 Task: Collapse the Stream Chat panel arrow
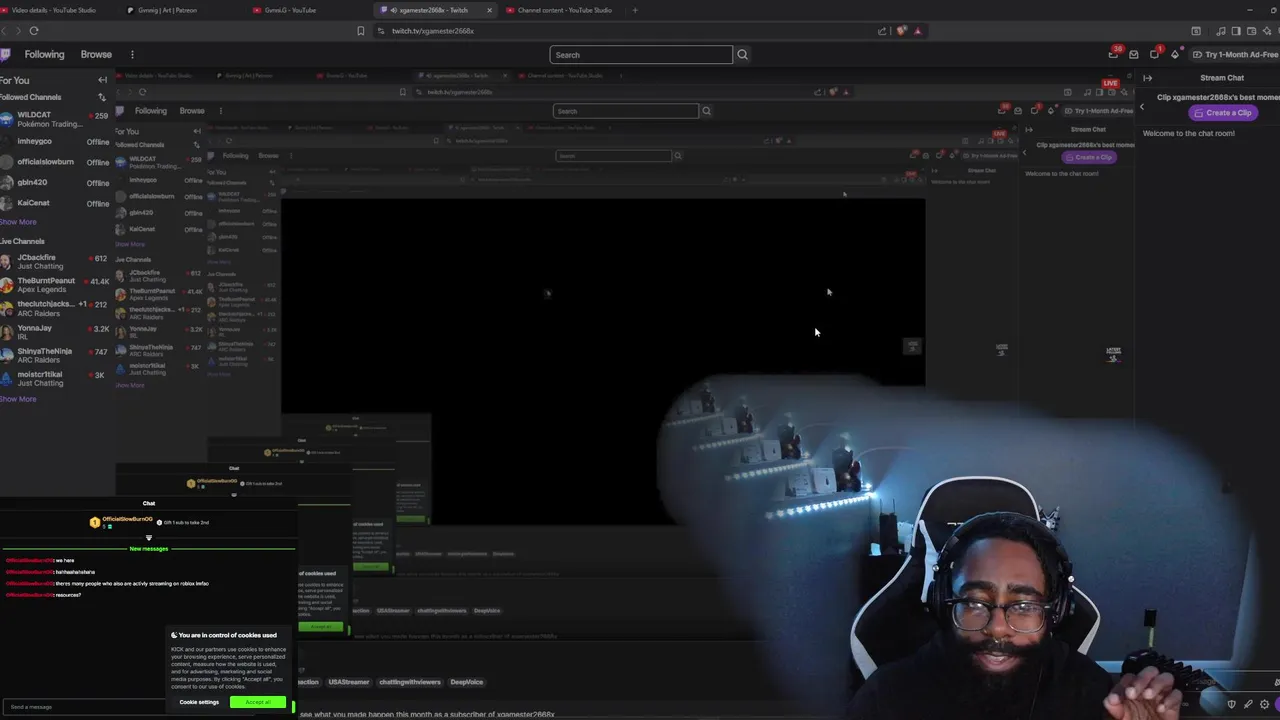(1148, 78)
